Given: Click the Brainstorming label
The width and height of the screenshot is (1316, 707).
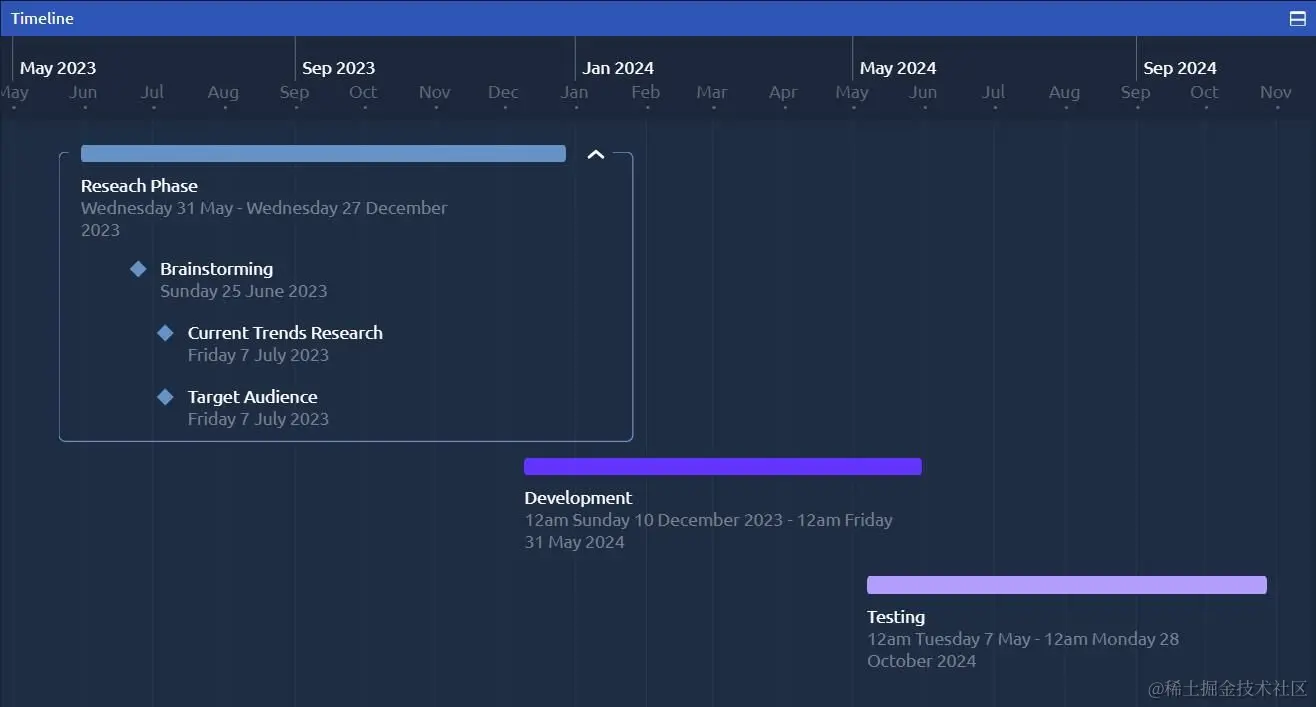Looking at the screenshot, I should [x=216, y=269].
